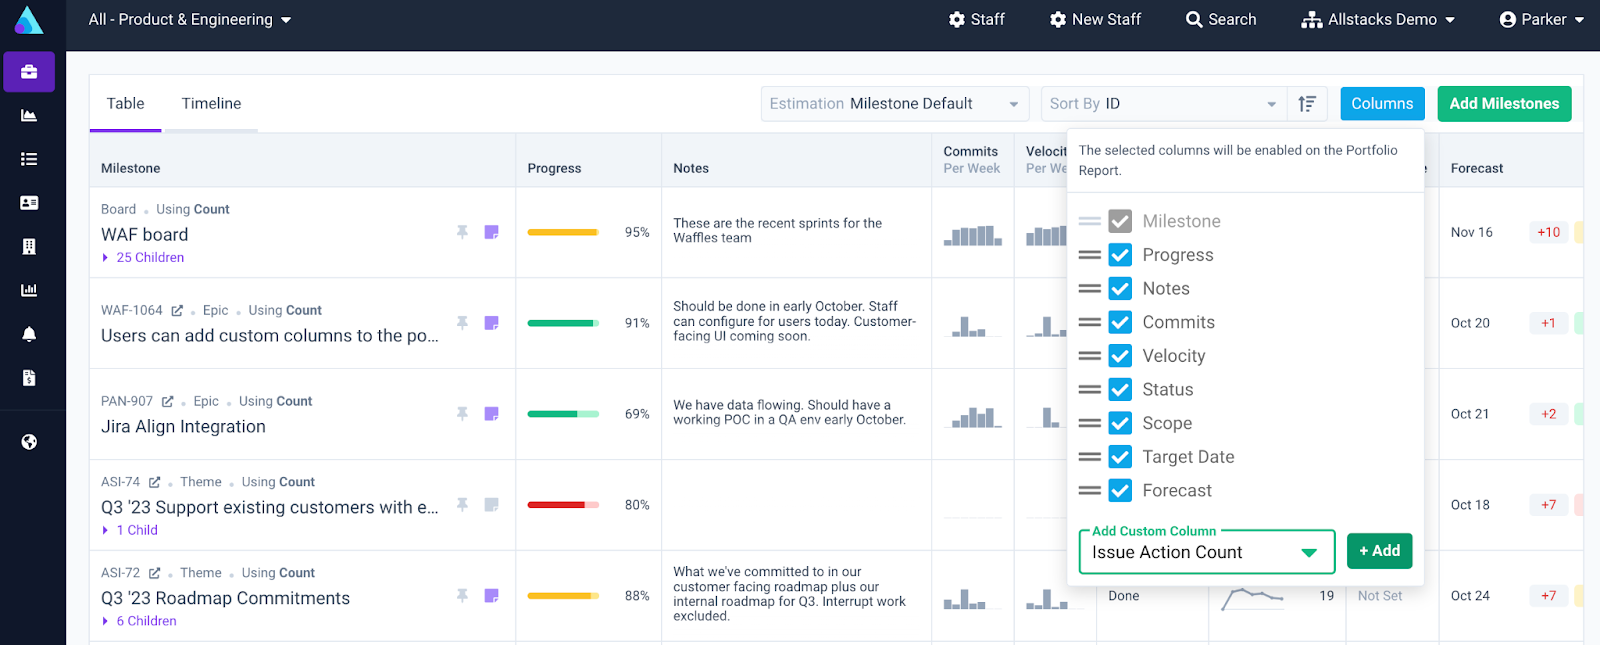The width and height of the screenshot is (1600, 645).
Task: Switch to the Timeline tab
Action: [x=211, y=104]
